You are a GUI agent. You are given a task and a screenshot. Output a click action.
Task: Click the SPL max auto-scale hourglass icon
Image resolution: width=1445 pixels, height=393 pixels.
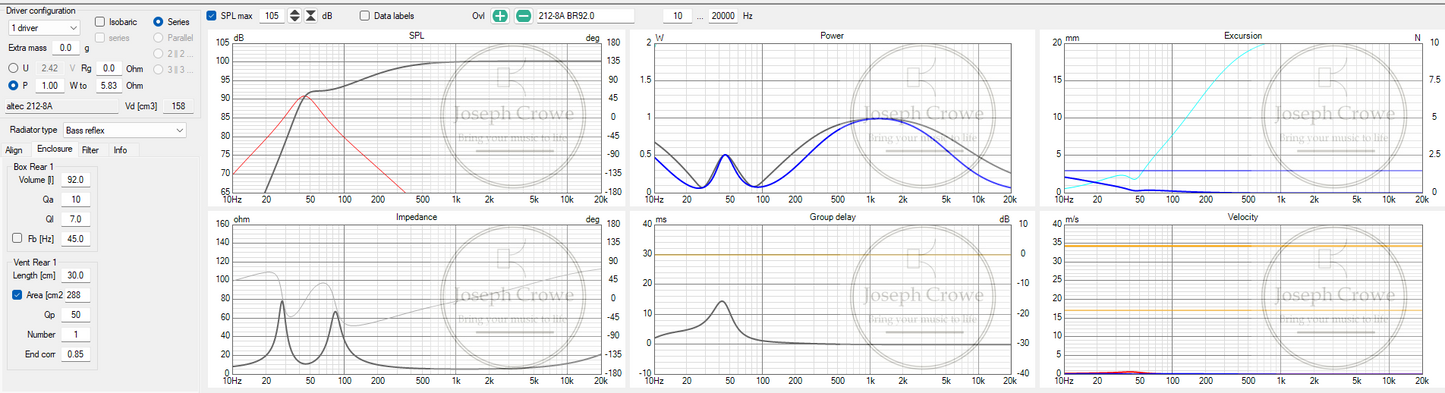[311, 16]
